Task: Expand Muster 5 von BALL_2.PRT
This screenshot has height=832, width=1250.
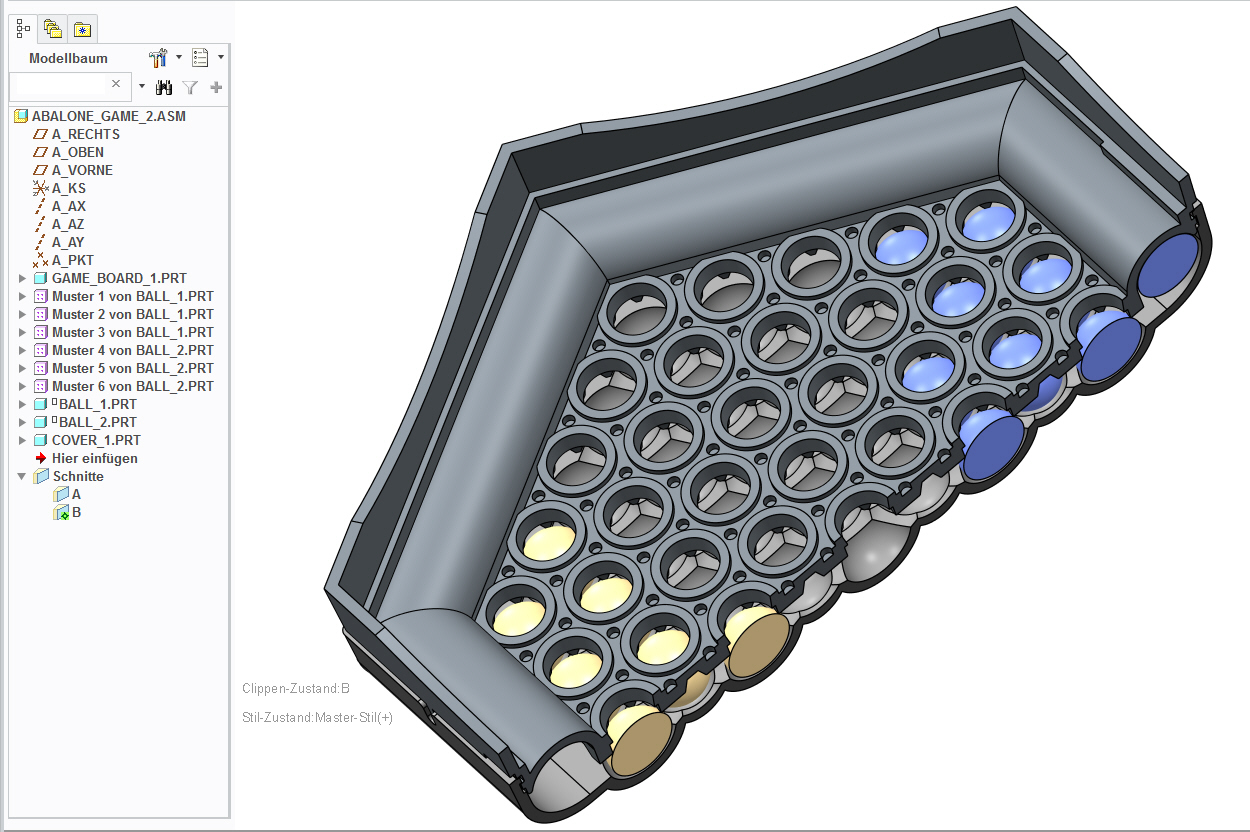Action: click(22, 368)
